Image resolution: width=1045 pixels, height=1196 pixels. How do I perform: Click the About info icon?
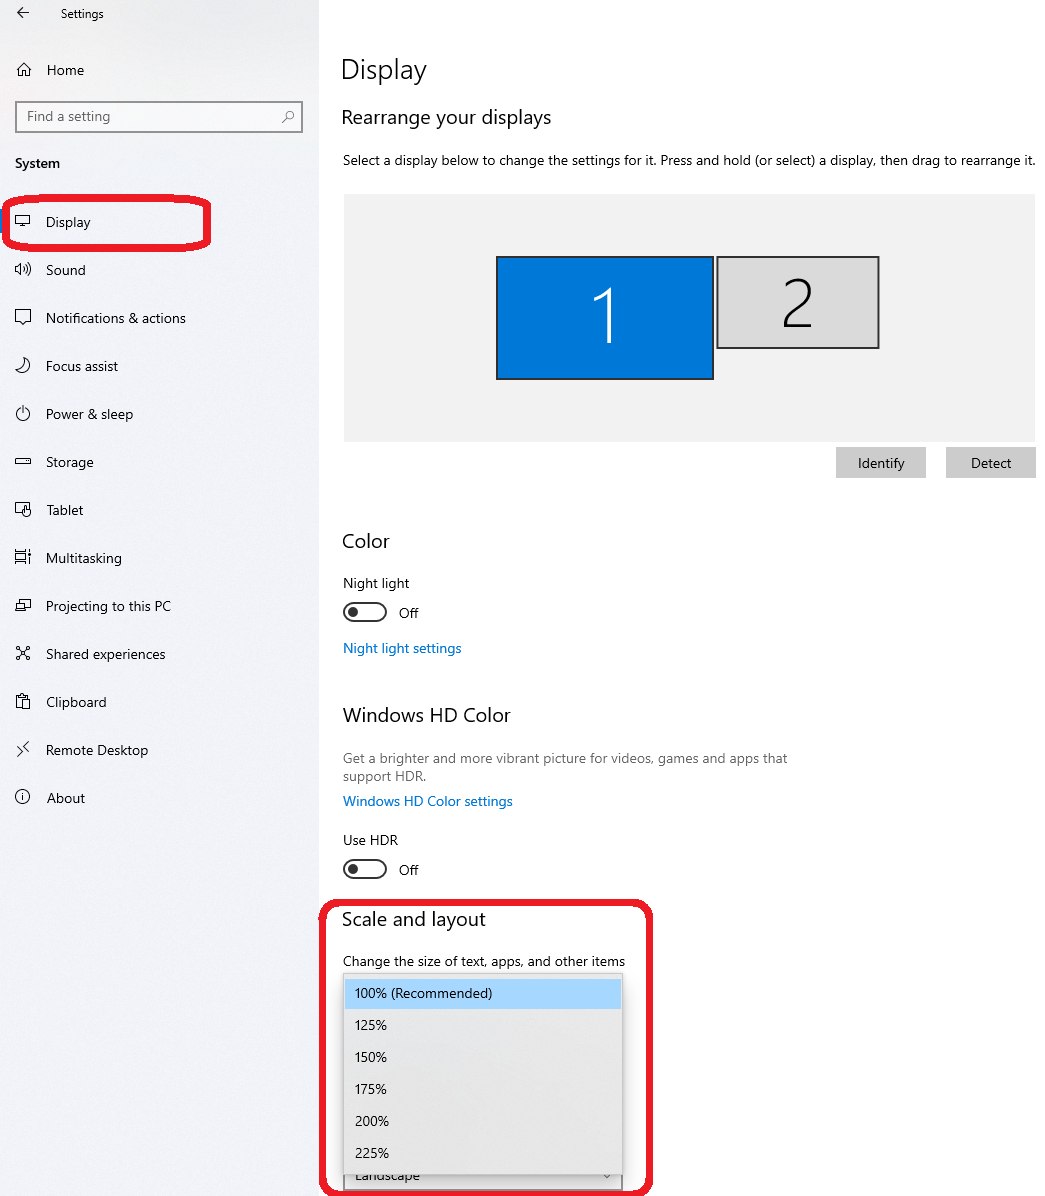coord(23,797)
